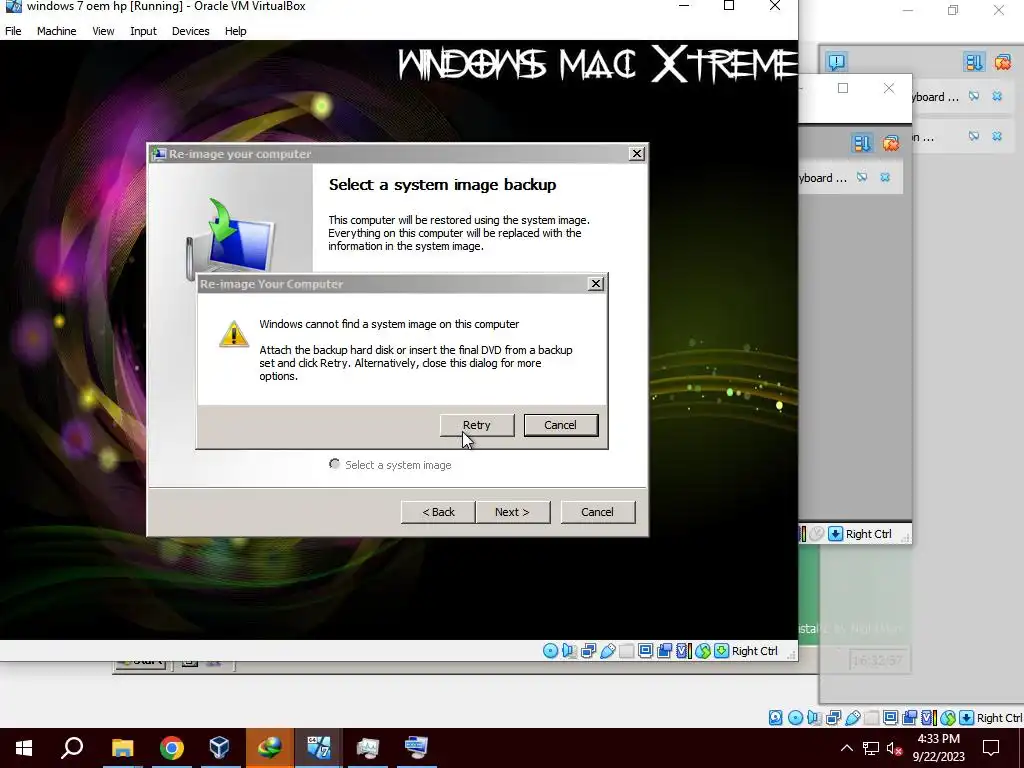Click the display icon in the status bar above the taskbar
The image size is (1024, 768).
pyautogui.click(x=890, y=718)
